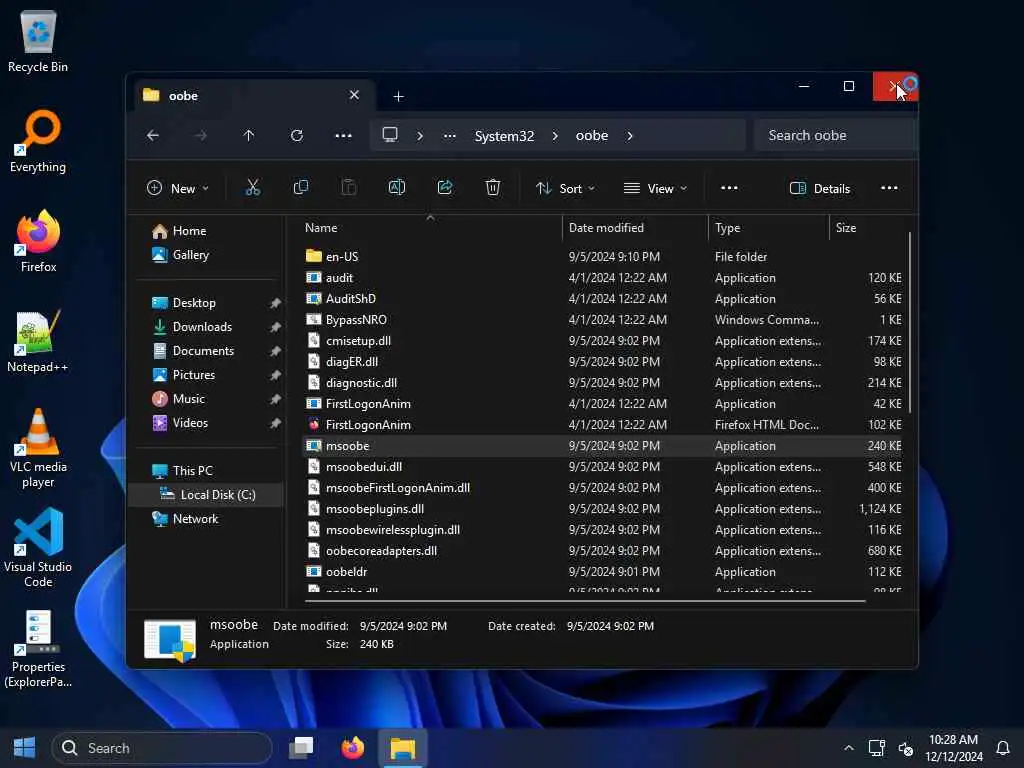
Task: Open Windows Start menu
Action: point(24,748)
